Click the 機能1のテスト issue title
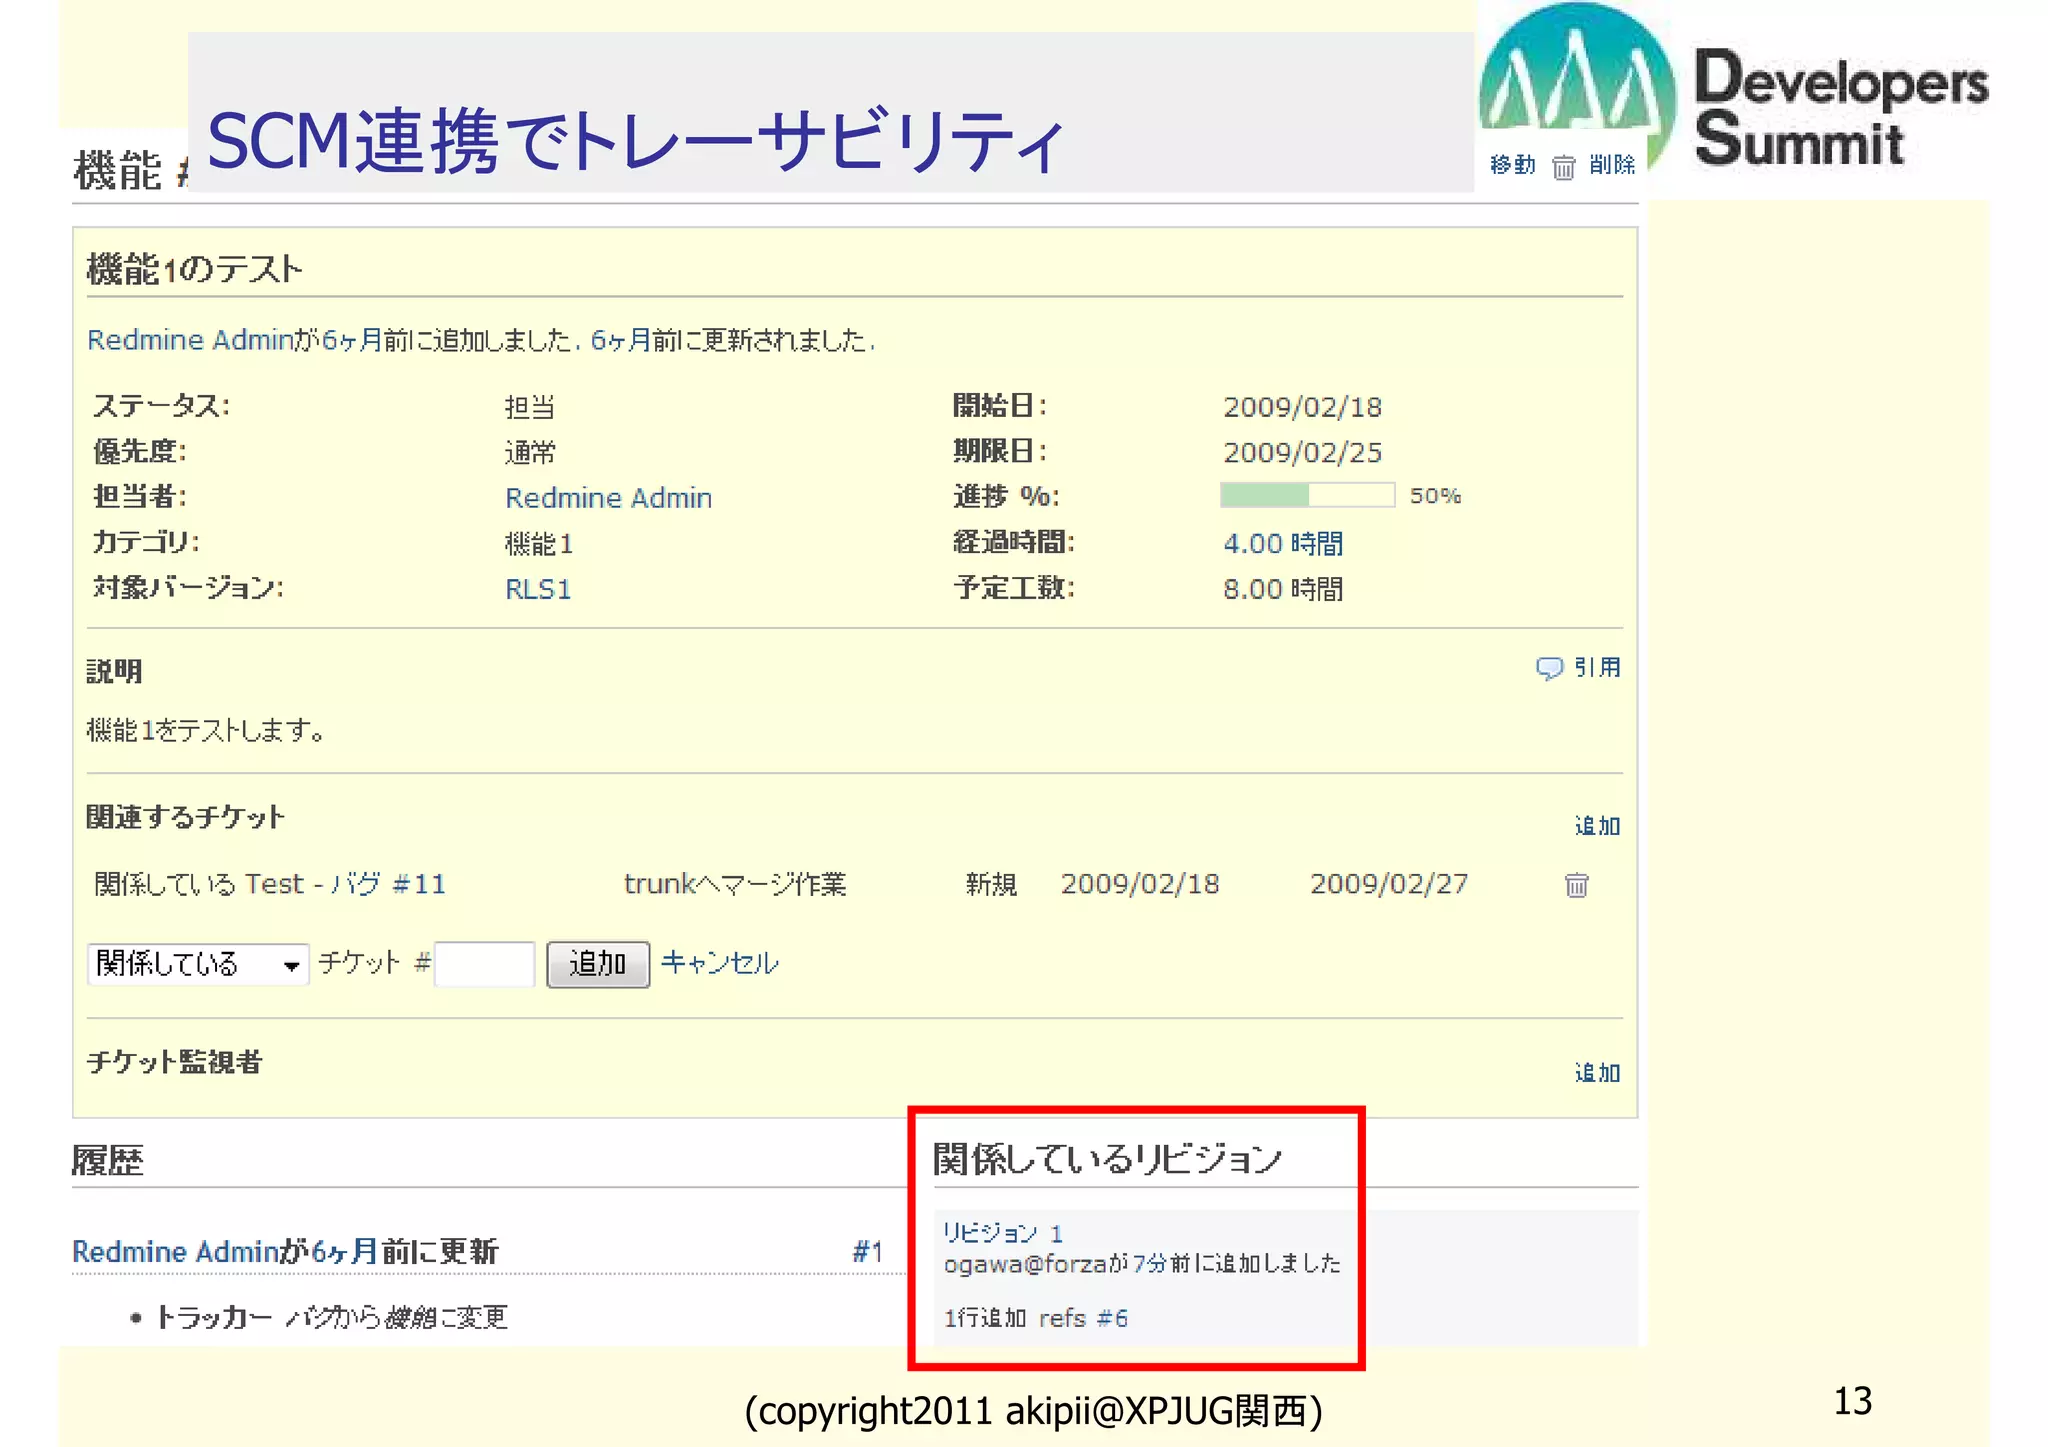This screenshot has width=2048, height=1447. [x=194, y=269]
